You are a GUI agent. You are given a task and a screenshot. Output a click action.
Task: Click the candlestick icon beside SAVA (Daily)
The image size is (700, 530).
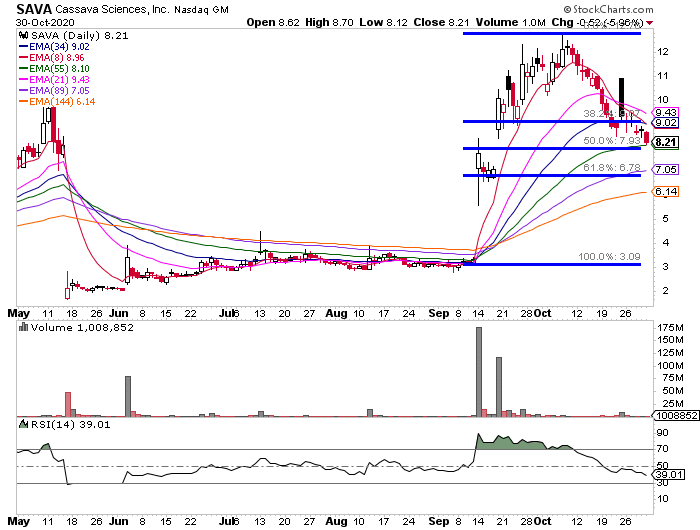[x=23, y=35]
